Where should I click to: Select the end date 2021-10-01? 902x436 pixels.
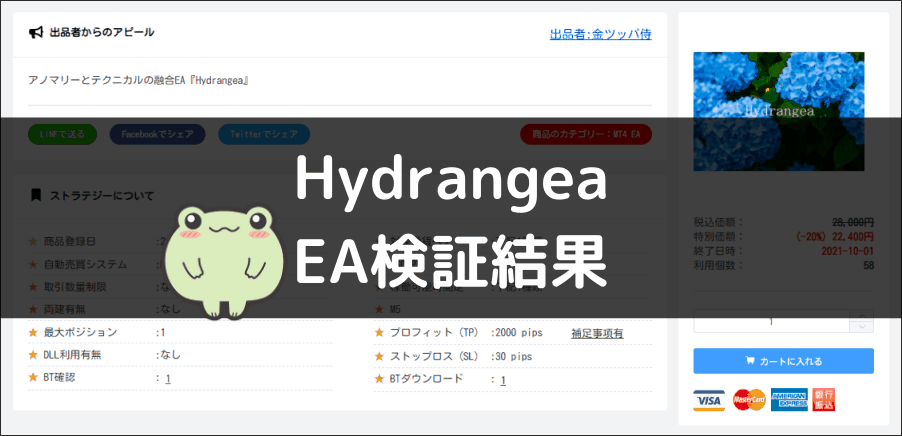point(848,251)
